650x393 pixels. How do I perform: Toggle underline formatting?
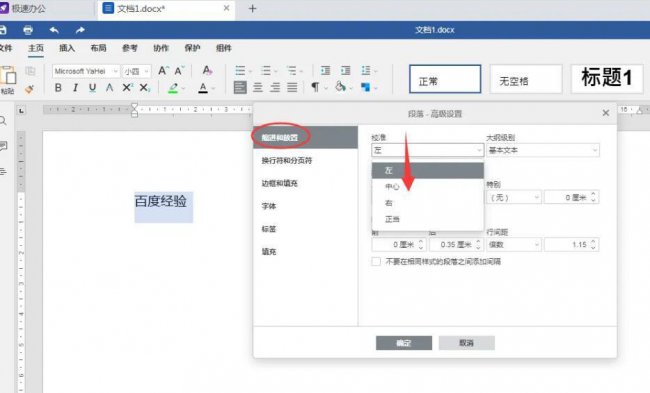pyautogui.click(x=92, y=87)
